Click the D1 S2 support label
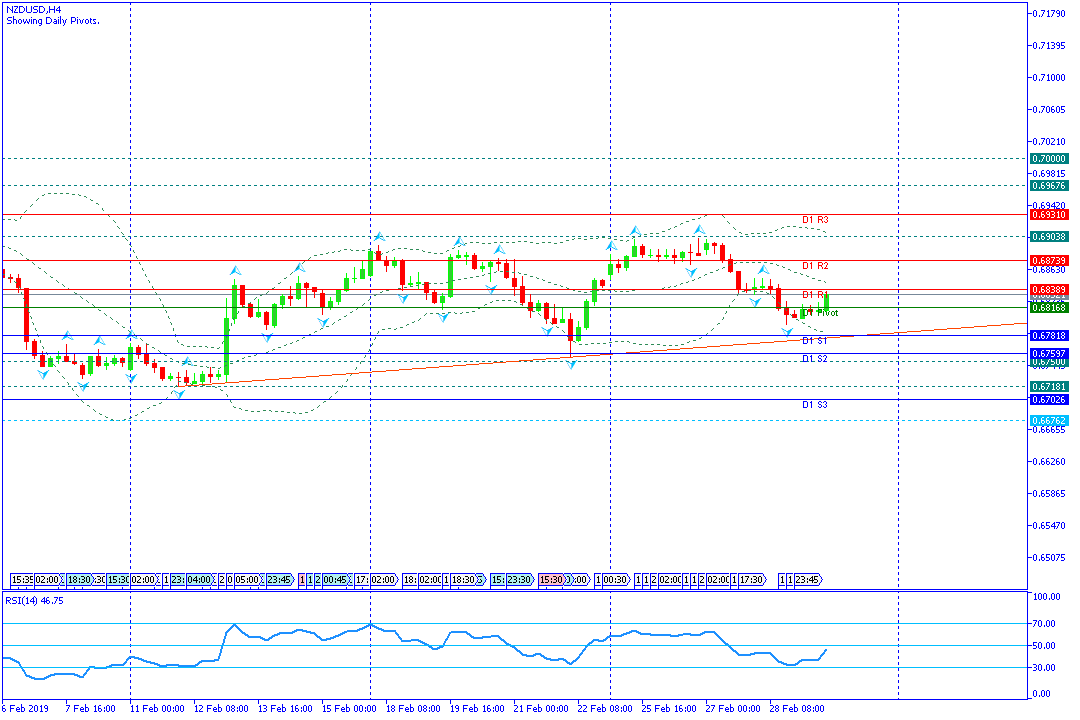Viewport: 1080px width, 720px height. (815, 358)
